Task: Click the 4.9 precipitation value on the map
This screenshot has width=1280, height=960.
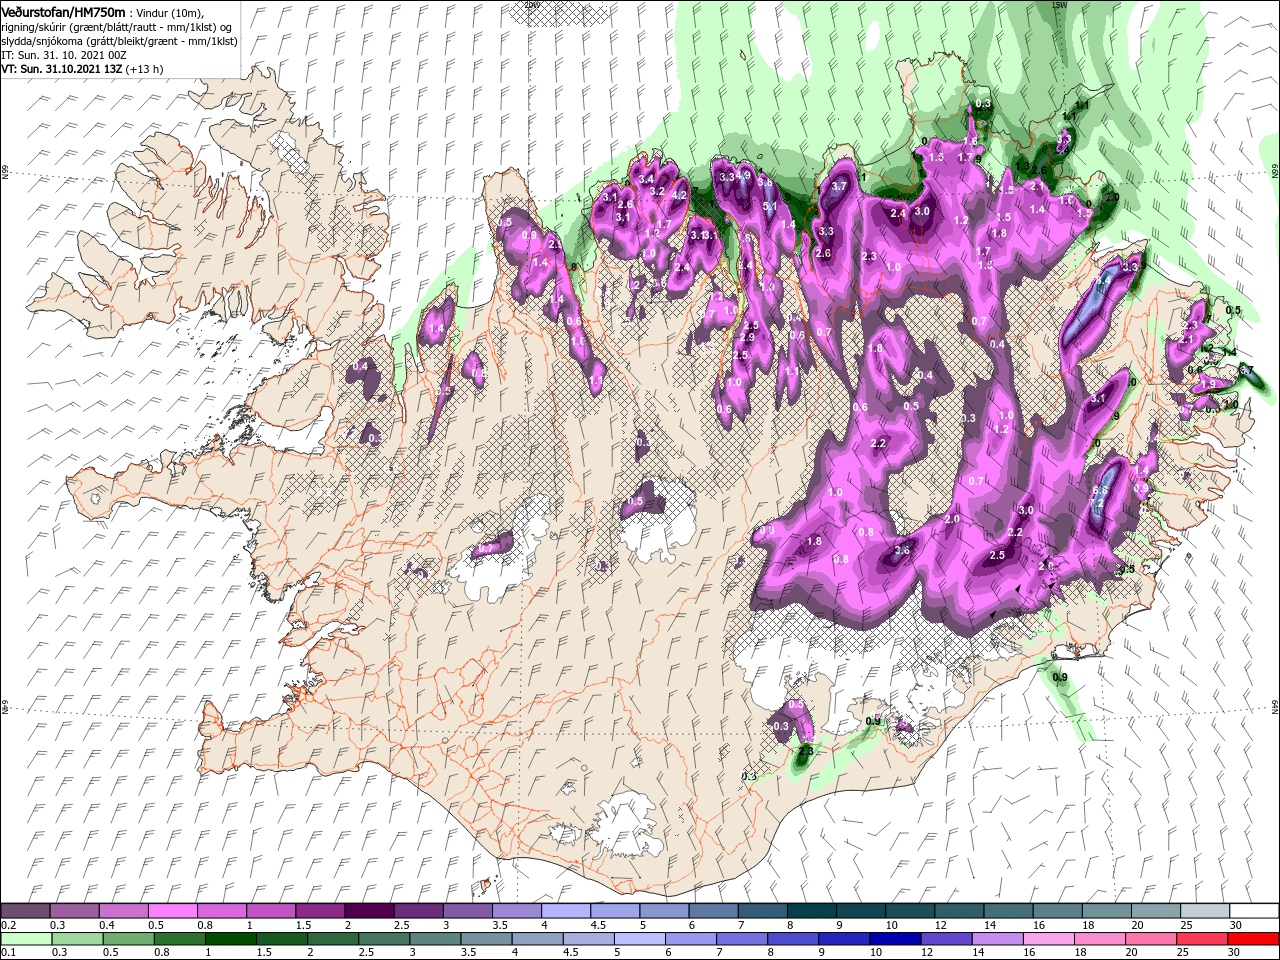Action: (743, 175)
